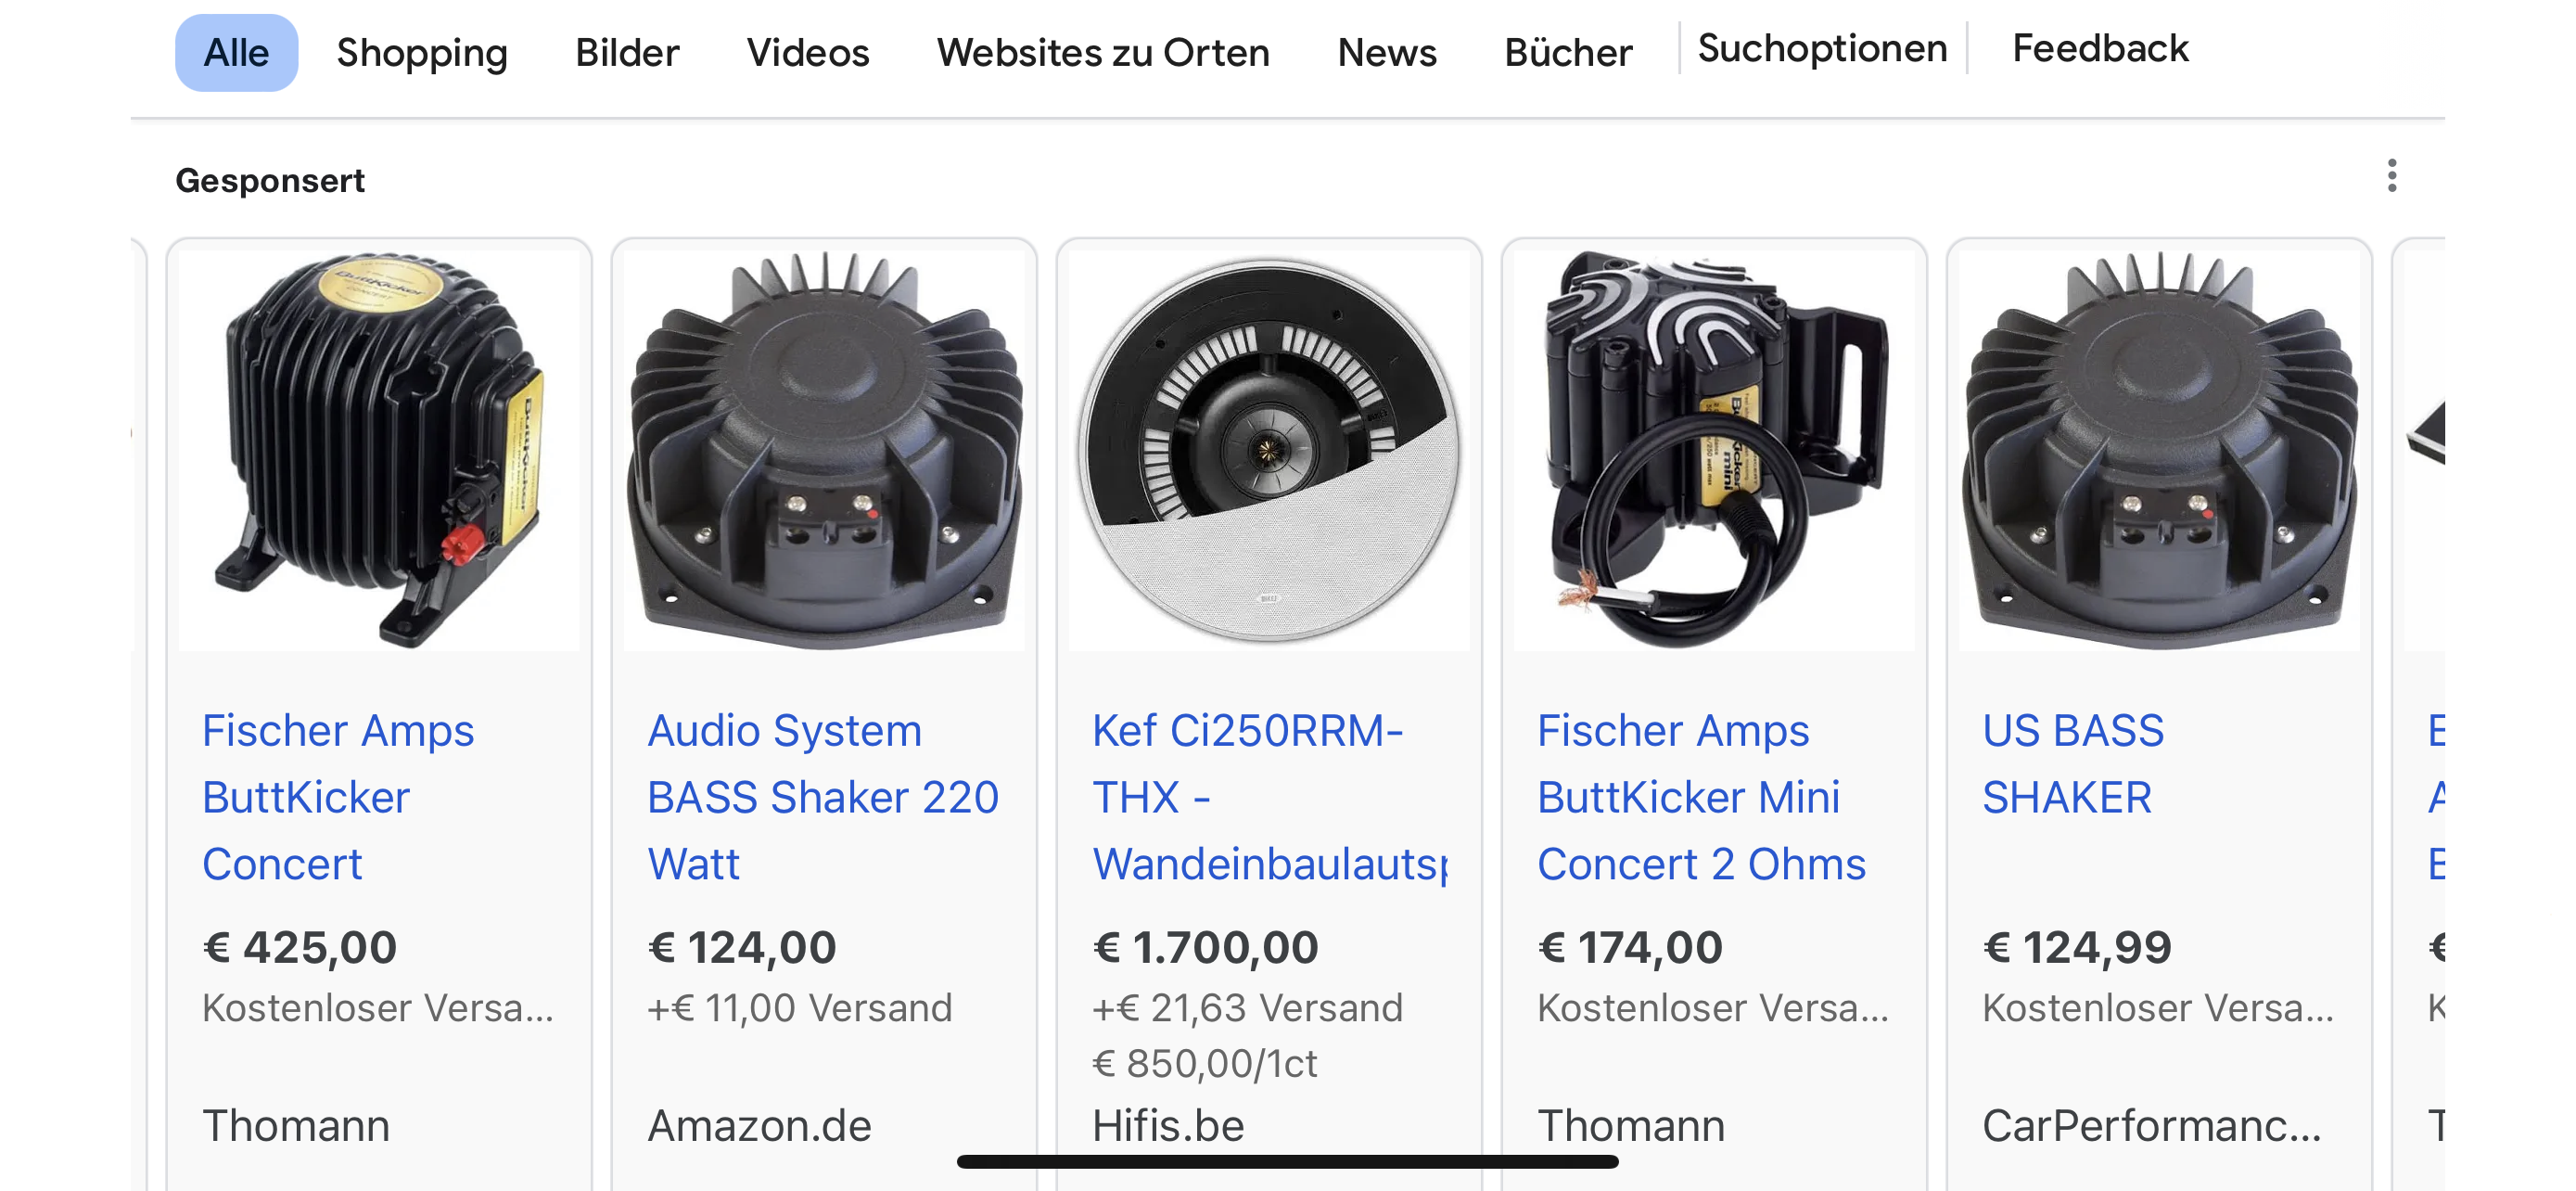Open Fischer Amps ButtKicker Mini Concert link
2576x1191 pixels.
point(1701,797)
